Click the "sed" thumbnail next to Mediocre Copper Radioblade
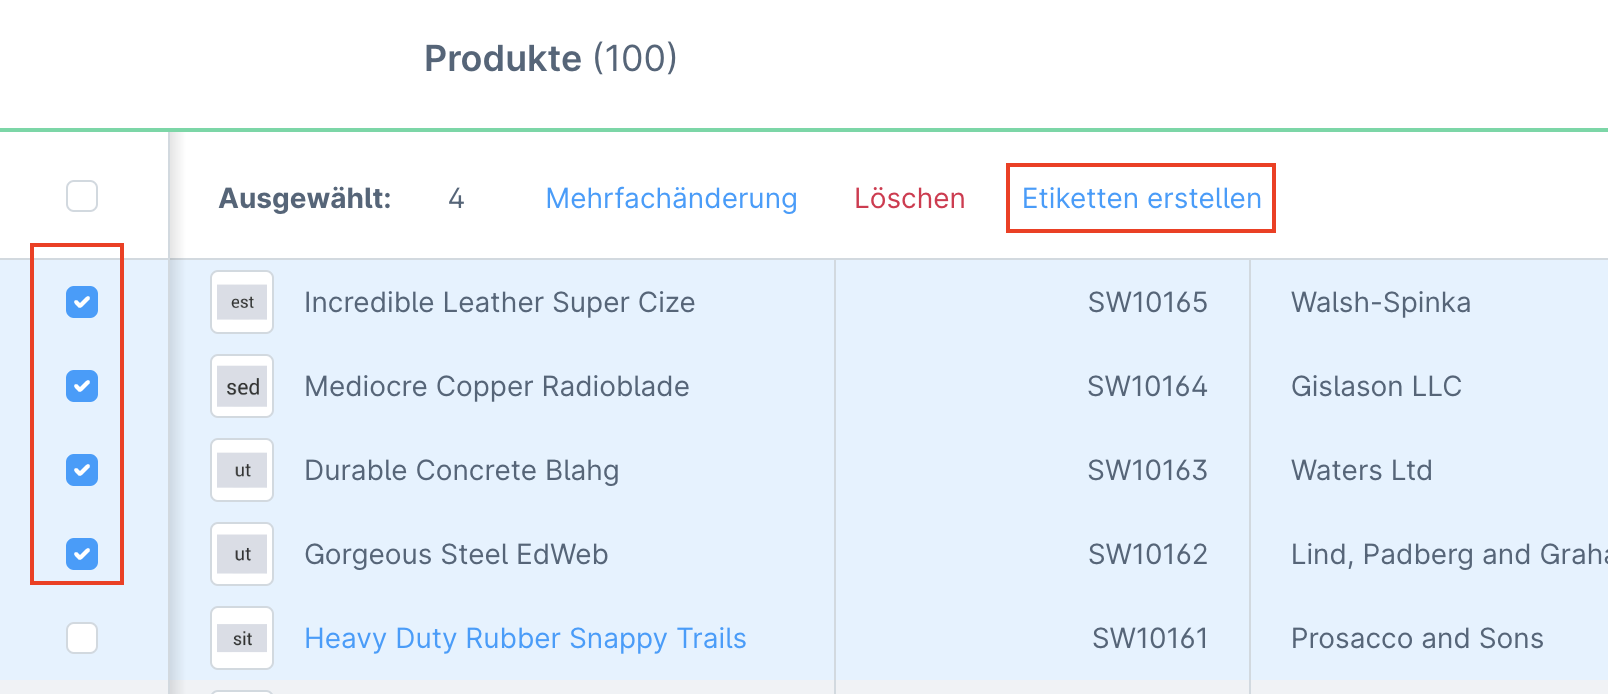 pyautogui.click(x=242, y=386)
